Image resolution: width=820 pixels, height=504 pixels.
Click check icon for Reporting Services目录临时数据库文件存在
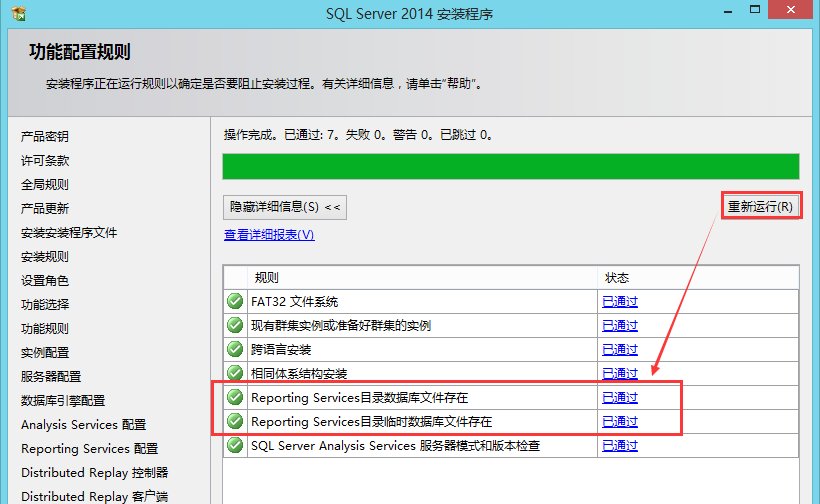[x=235, y=421]
